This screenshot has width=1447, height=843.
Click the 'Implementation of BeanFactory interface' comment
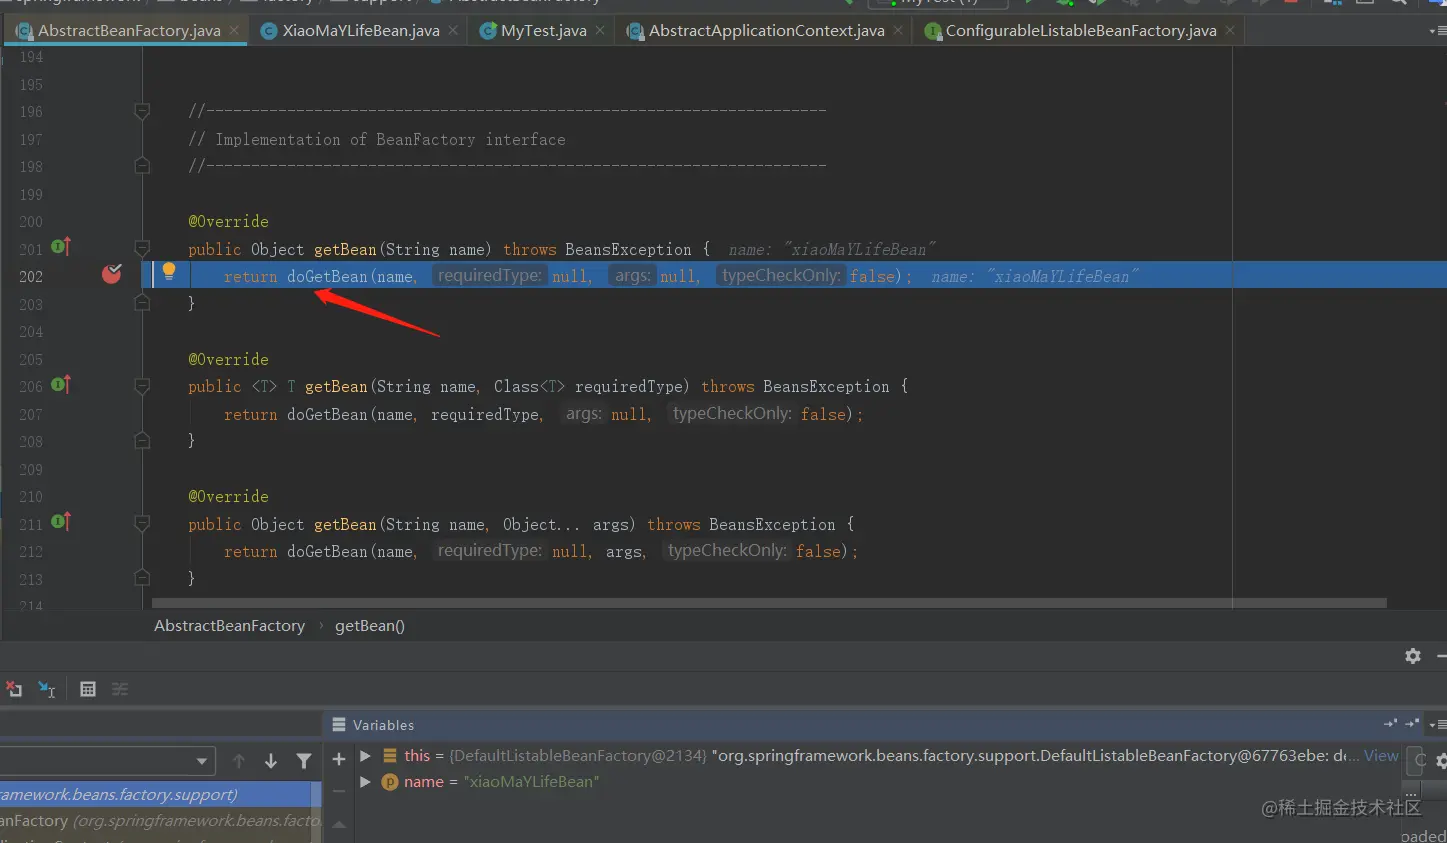click(x=376, y=140)
